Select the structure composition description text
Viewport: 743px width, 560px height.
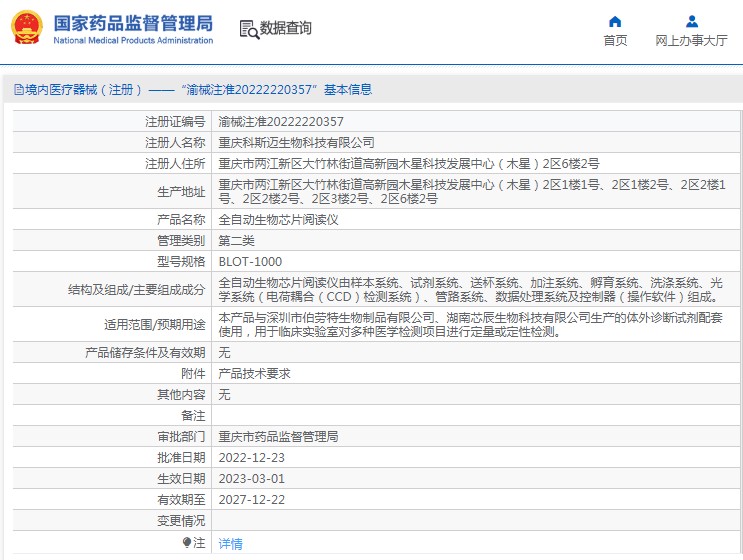pos(471,289)
